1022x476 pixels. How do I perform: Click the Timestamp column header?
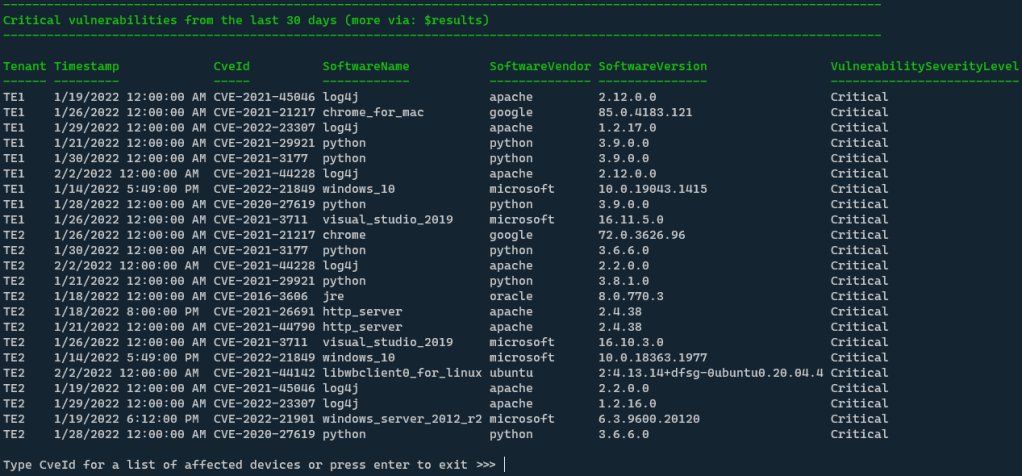click(x=86, y=66)
